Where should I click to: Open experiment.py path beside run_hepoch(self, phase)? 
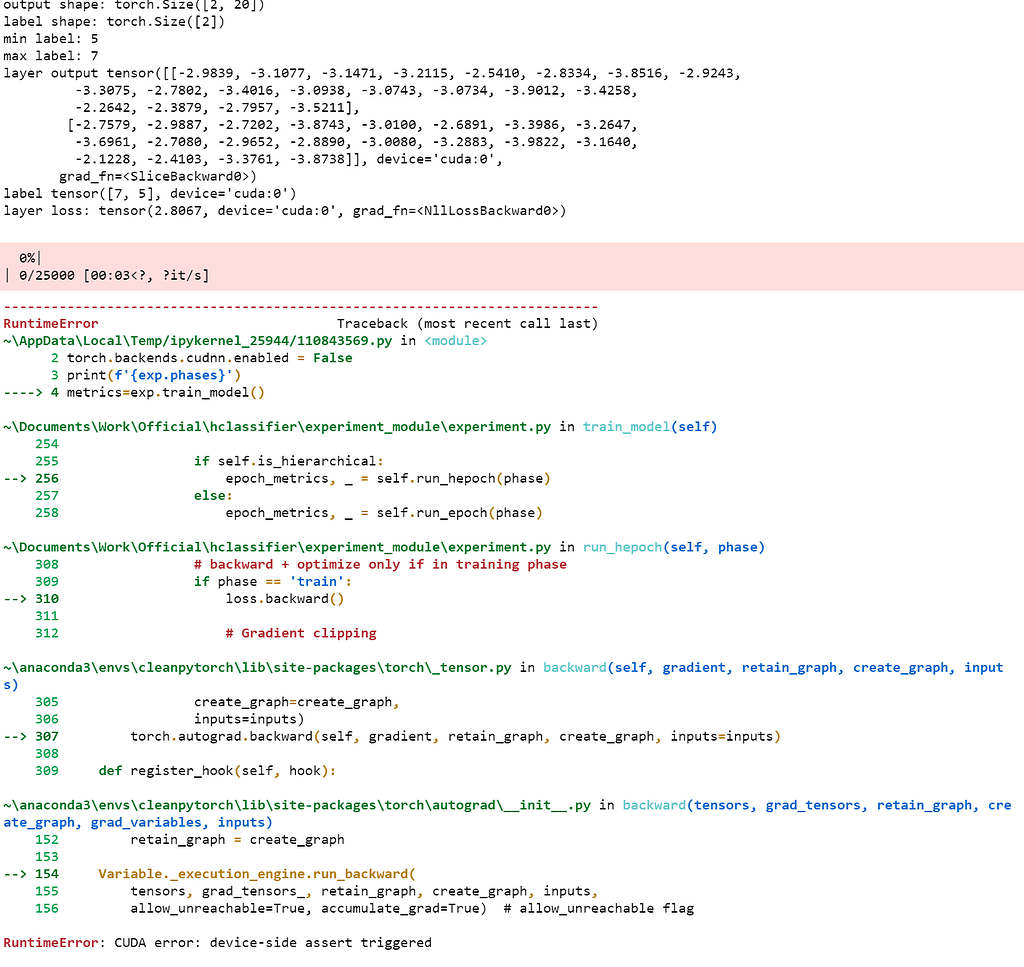tap(277, 547)
